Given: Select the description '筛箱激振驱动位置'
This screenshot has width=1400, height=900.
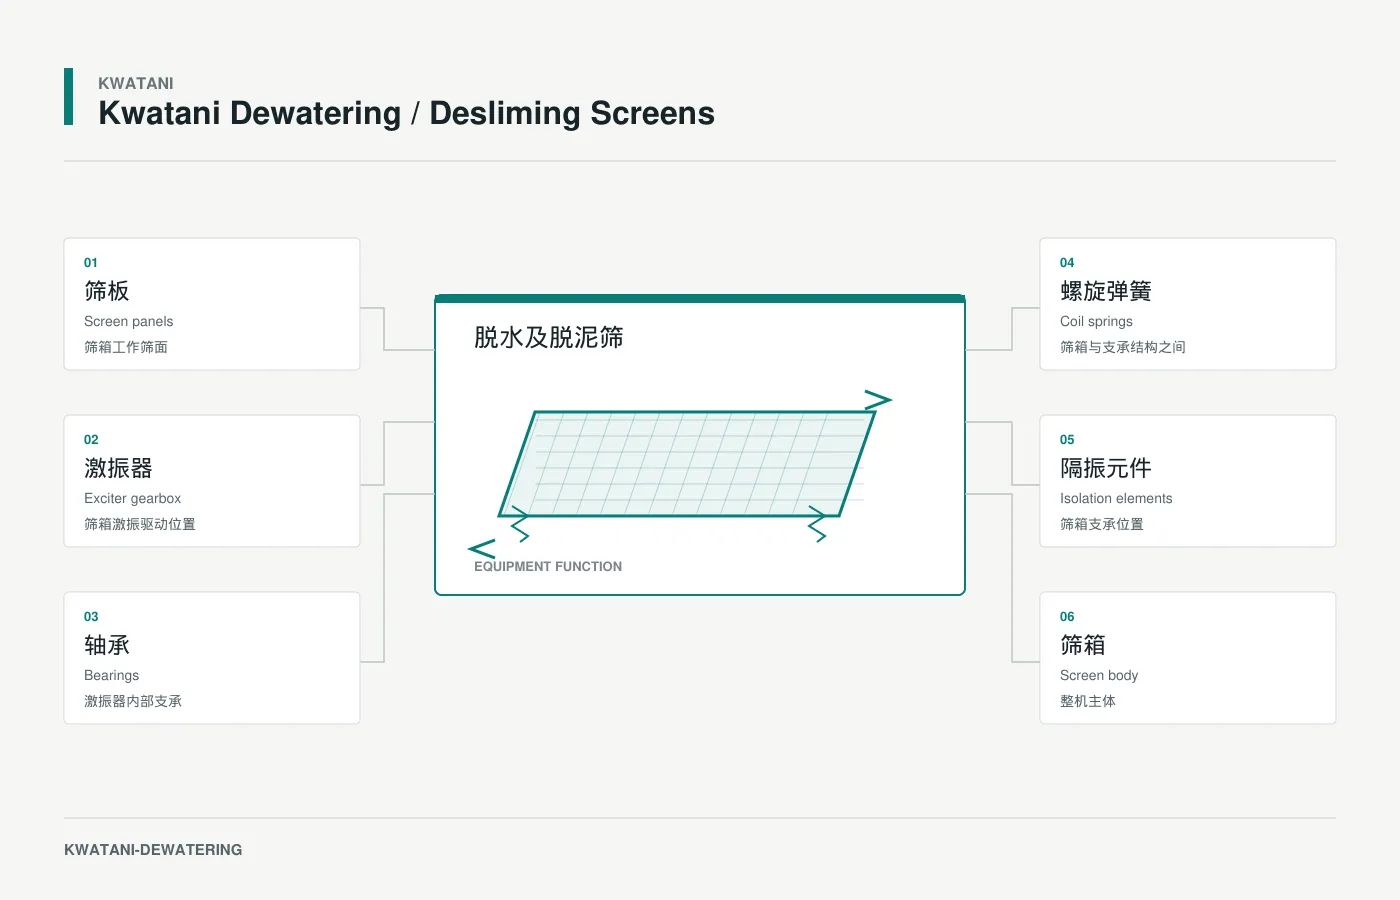Looking at the screenshot, I should click(x=140, y=524).
